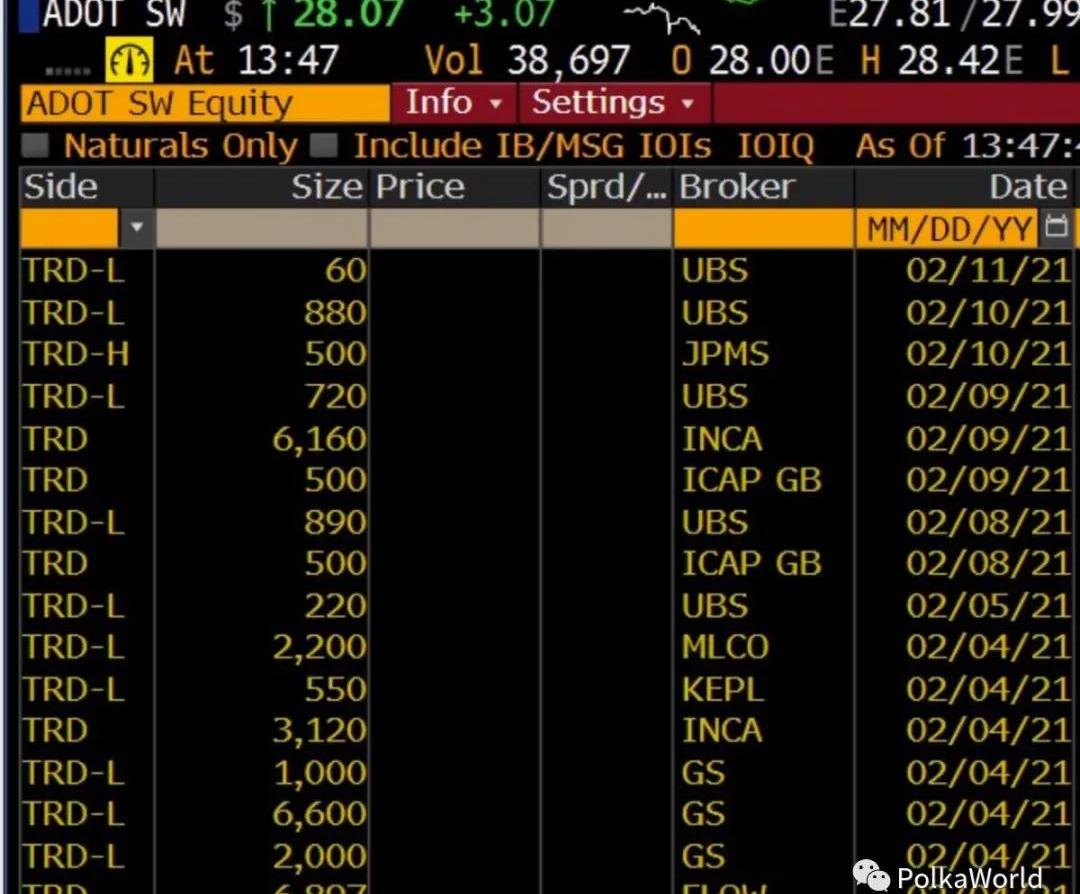Click the ADOT SW Equity security field
This screenshot has width=1080, height=894.
click(x=205, y=104)
